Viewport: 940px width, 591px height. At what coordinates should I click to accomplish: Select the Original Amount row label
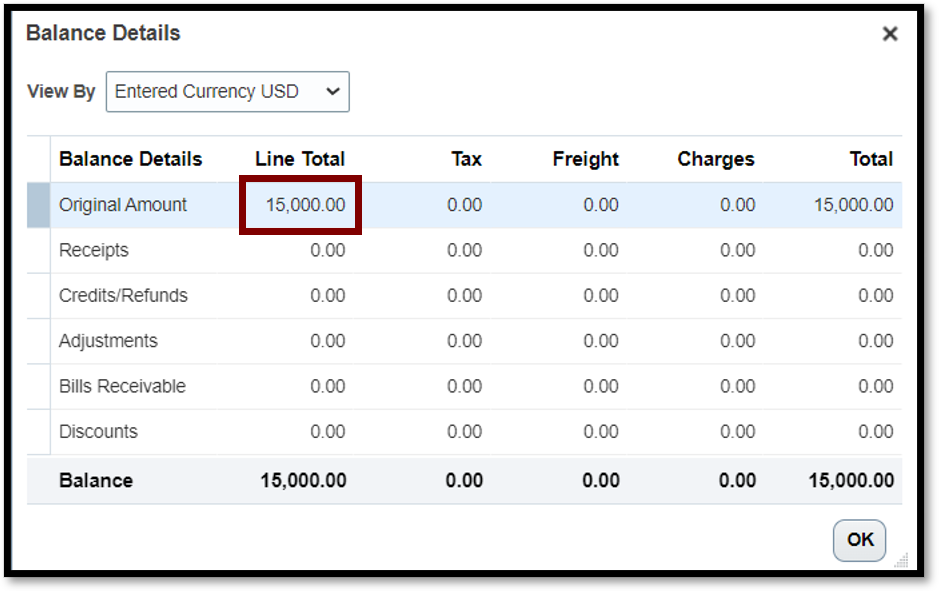tap(123, 205)
